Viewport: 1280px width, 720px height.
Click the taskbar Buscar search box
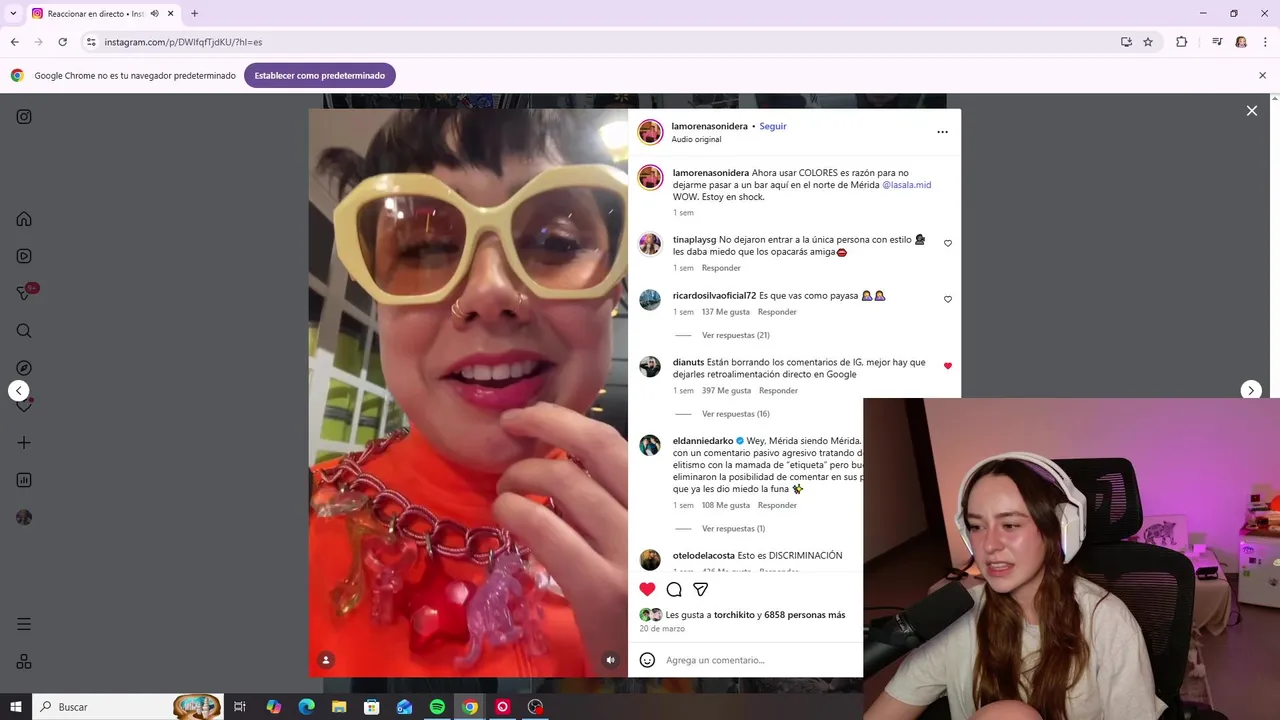128,707
